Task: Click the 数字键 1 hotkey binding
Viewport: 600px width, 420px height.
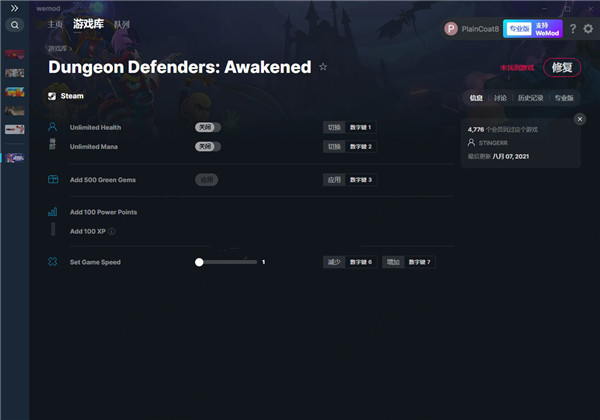Action: [x=360, y=127]
